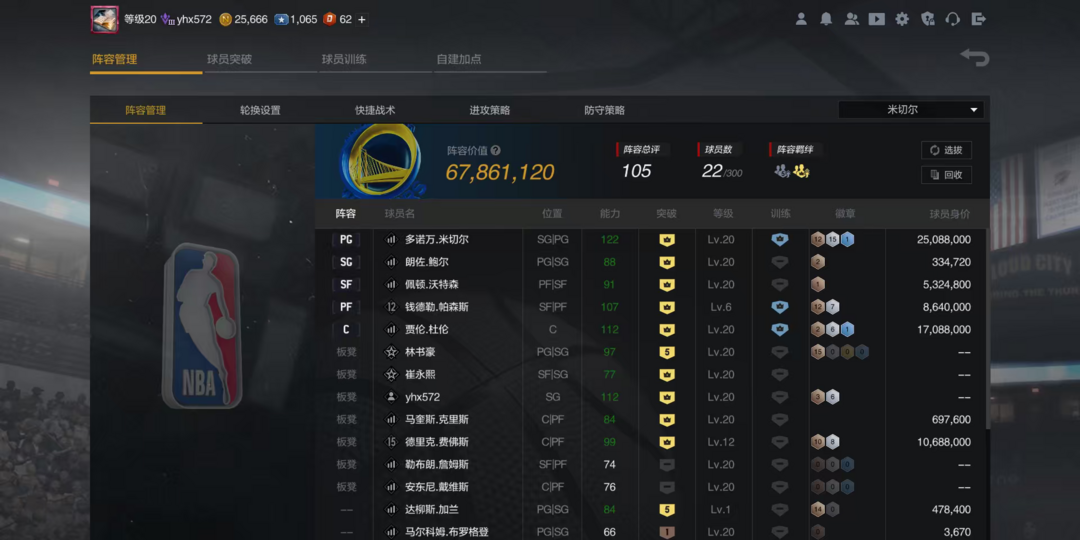The image size is (1080, 540).
Task: Click the player avatar in top left
Action: [x=105, y=19]
